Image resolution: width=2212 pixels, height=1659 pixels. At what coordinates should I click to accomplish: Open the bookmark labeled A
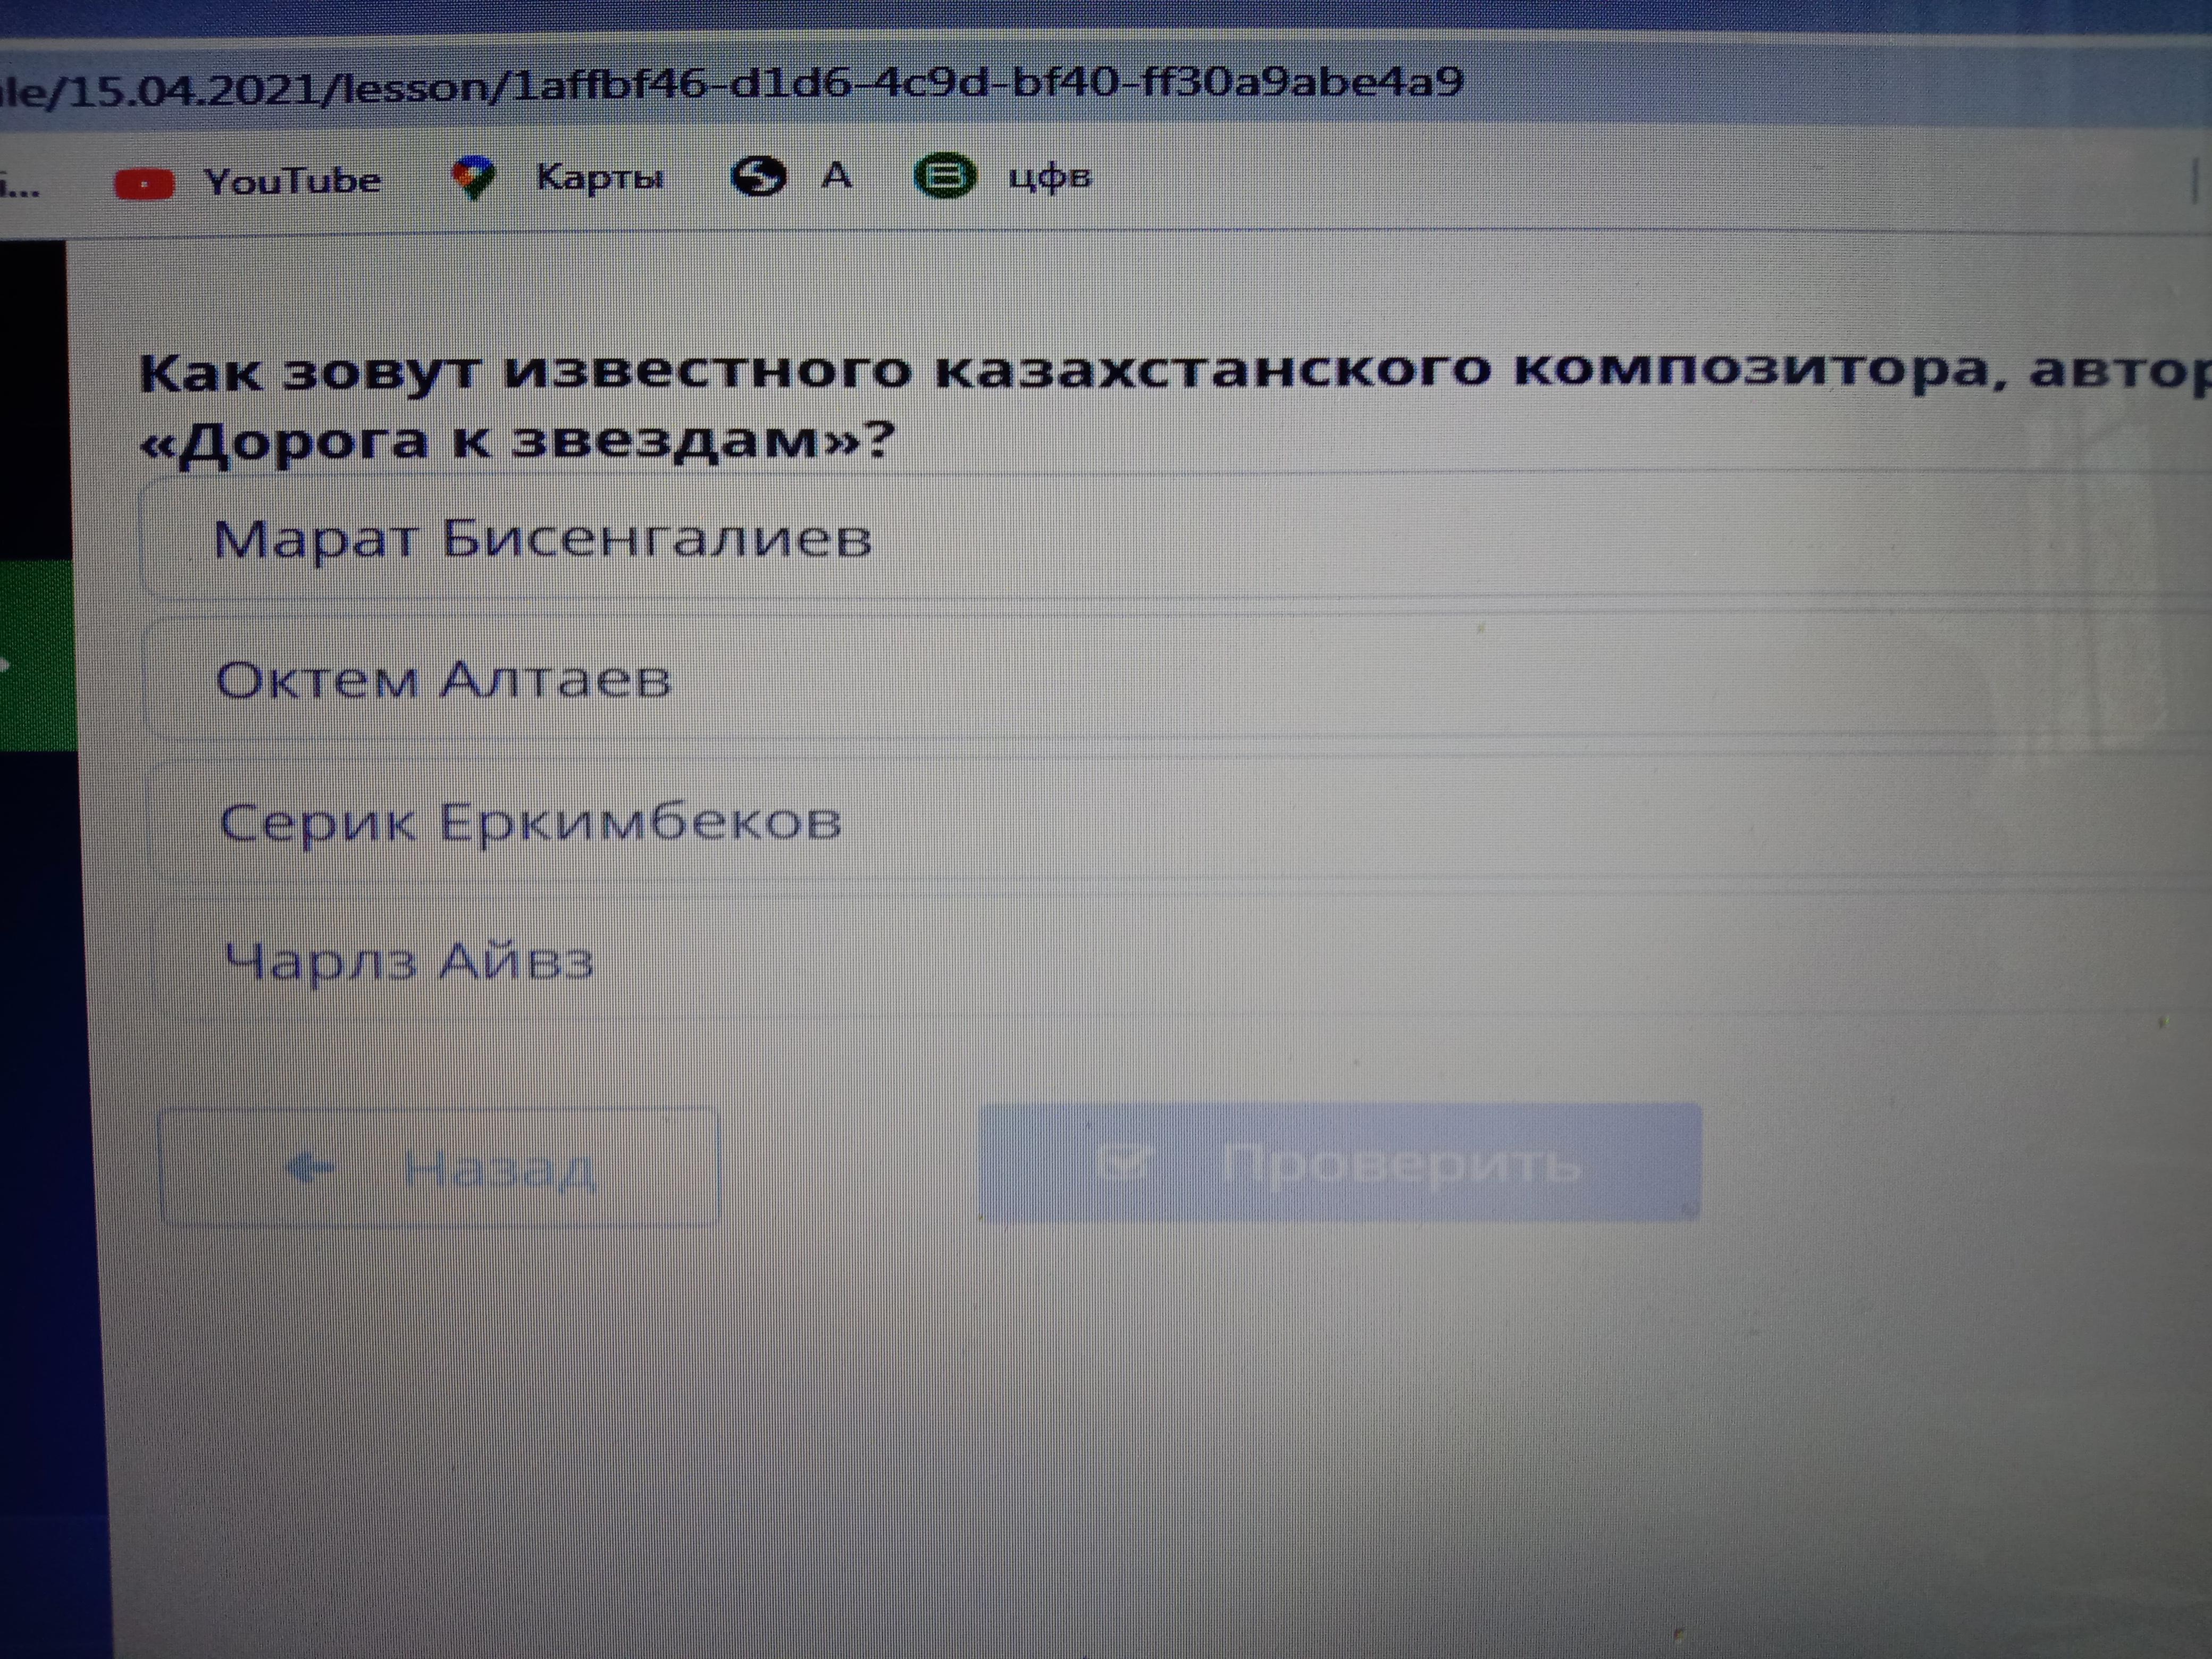tap(836, 177)
